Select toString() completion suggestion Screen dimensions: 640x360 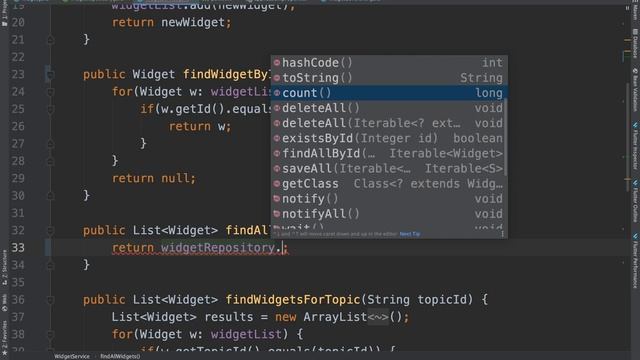389,78
